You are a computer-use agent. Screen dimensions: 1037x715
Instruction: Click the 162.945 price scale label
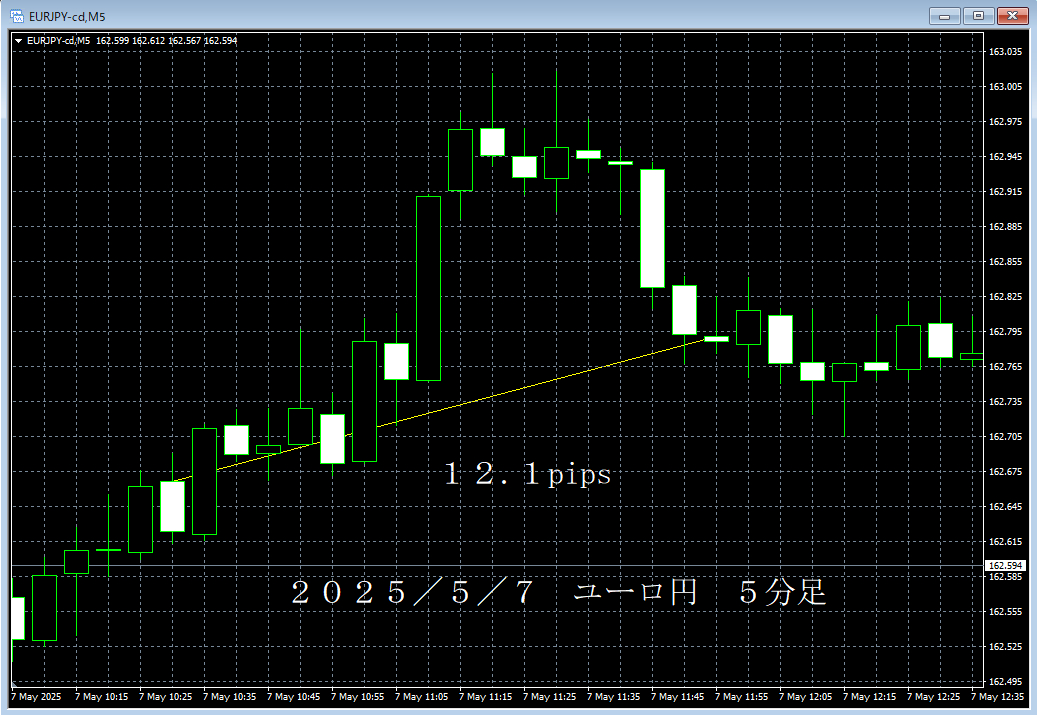[x=1005, y=157]
